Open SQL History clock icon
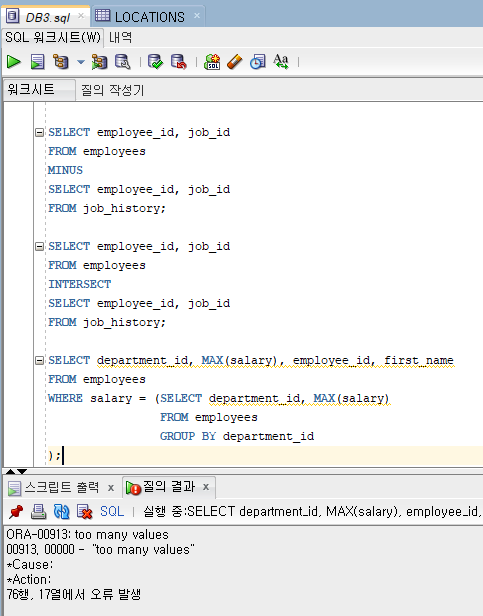Image resolution: width=483 pixels, height=616 pixels. [258, 62]
